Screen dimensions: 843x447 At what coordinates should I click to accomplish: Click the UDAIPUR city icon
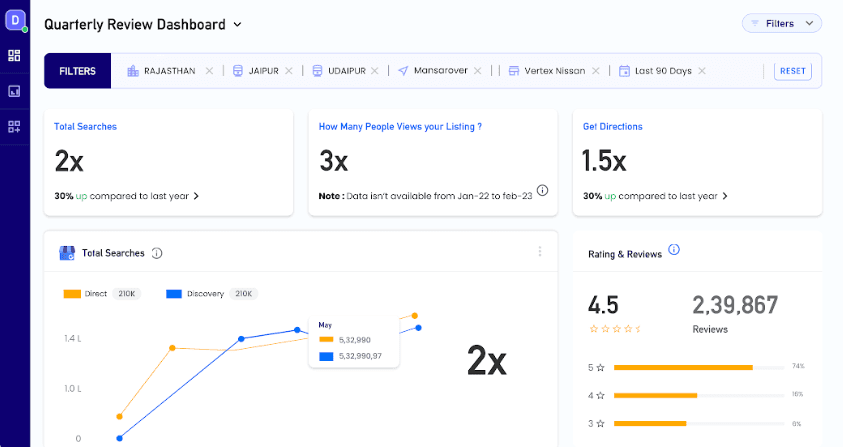tap(317, 71)
